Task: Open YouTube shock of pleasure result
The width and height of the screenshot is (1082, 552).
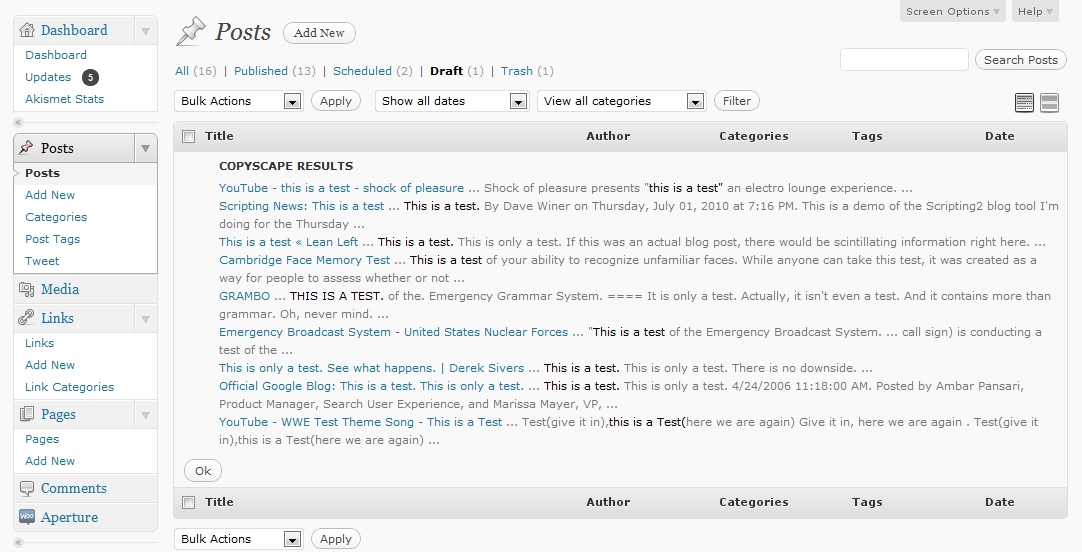Action: (x=342, y=188)
